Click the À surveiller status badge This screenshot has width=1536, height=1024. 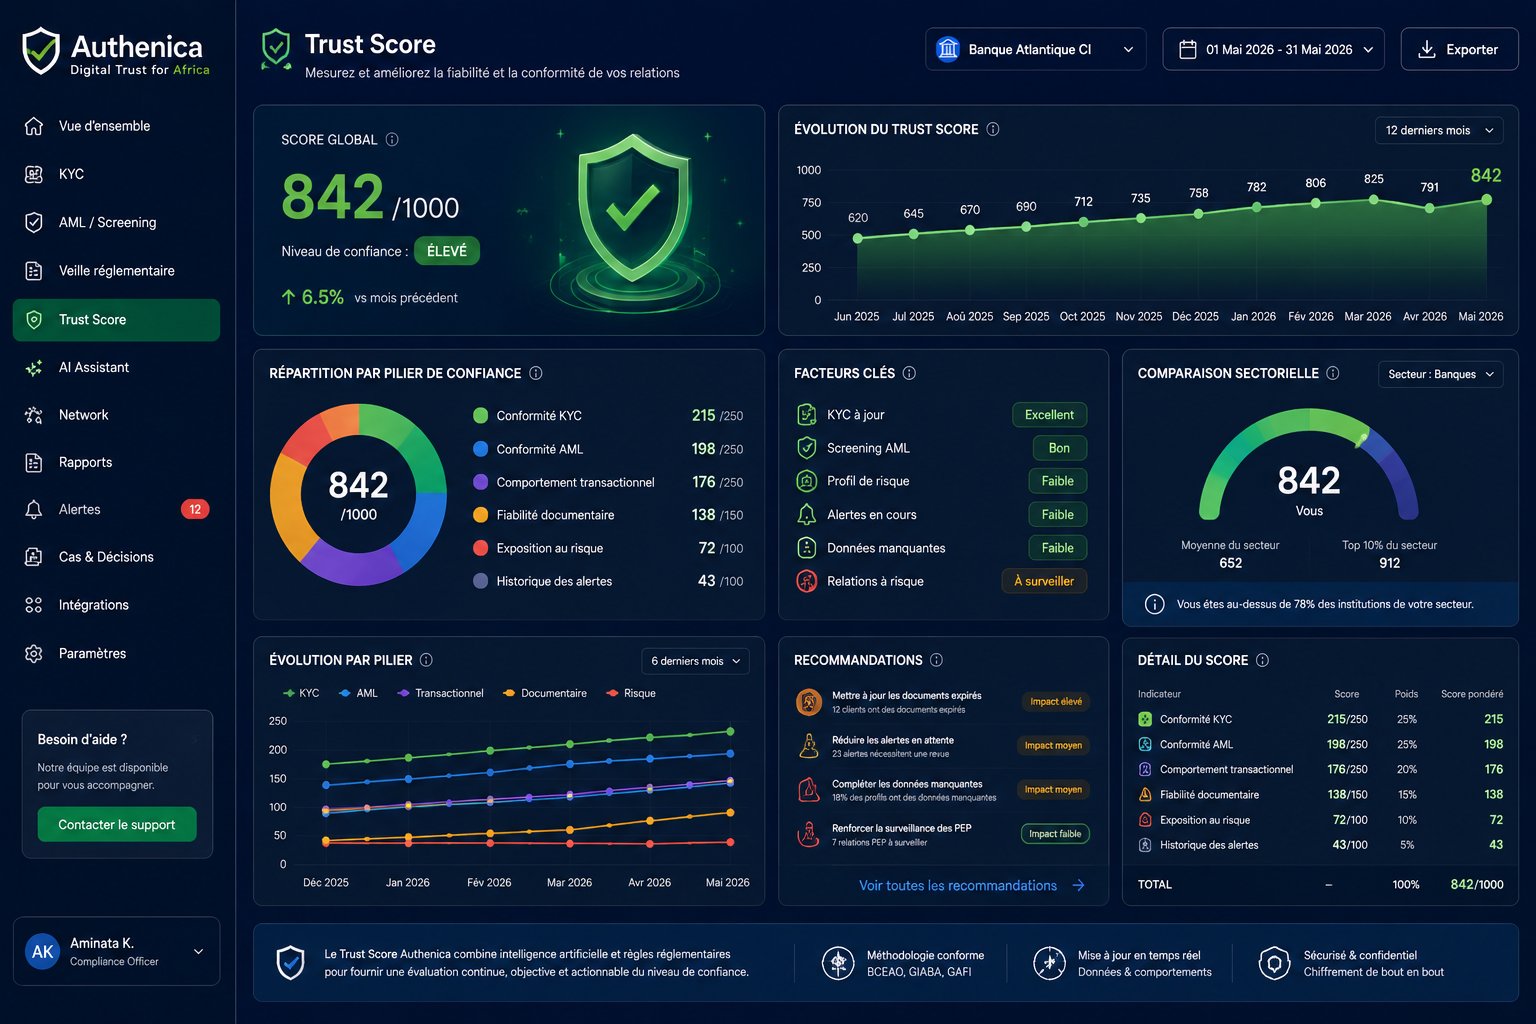coord(1044,581)
